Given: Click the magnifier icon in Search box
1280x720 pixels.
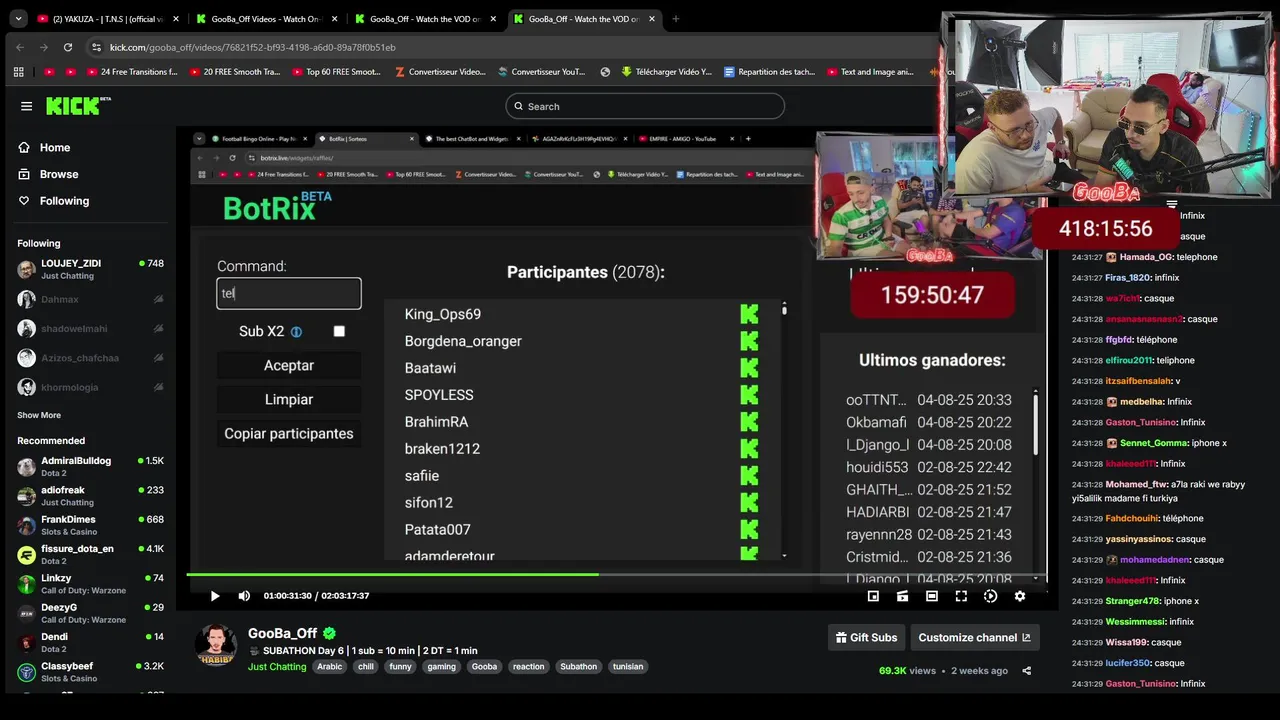Looking at the screenshot, I should (x=518, y=106).
